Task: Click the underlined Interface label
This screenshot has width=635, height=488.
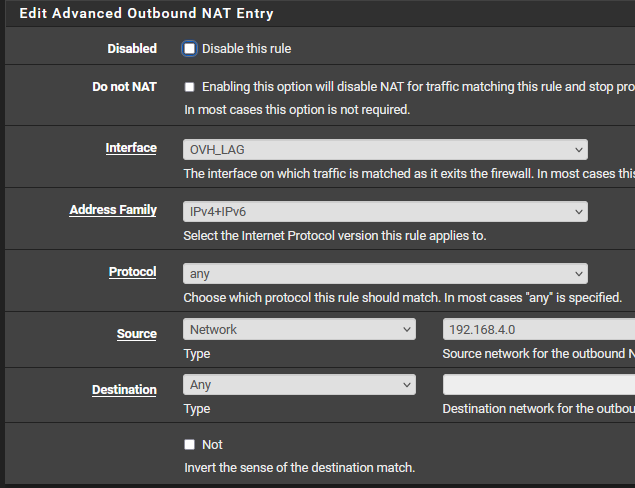Action: point(131,148)
